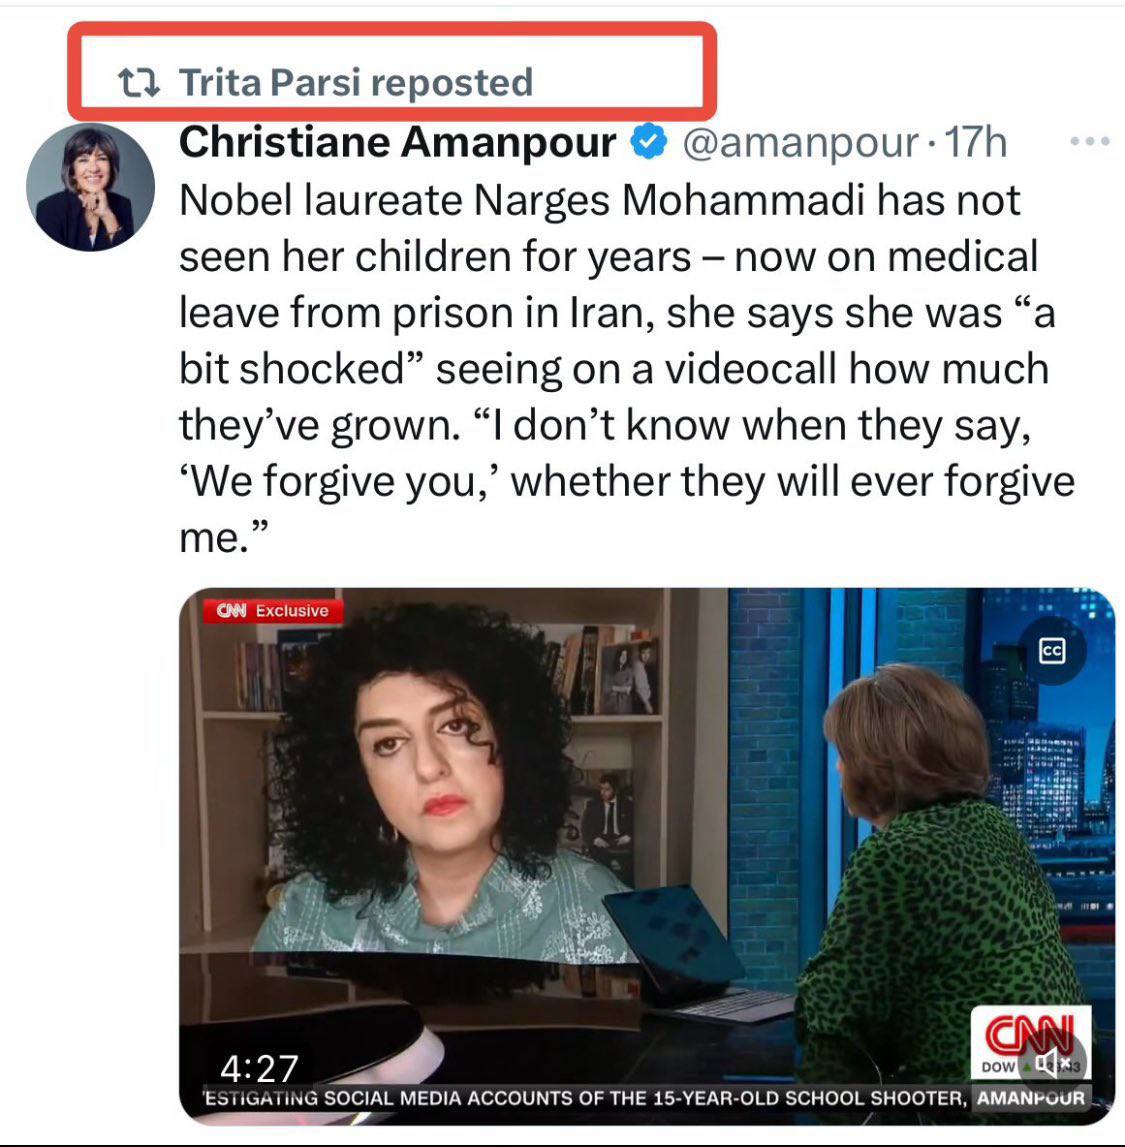Screen dimensions: 1125x1147
Task: Open the "Trita Parsi reposted" link
Action: click(x=356, y=83)
